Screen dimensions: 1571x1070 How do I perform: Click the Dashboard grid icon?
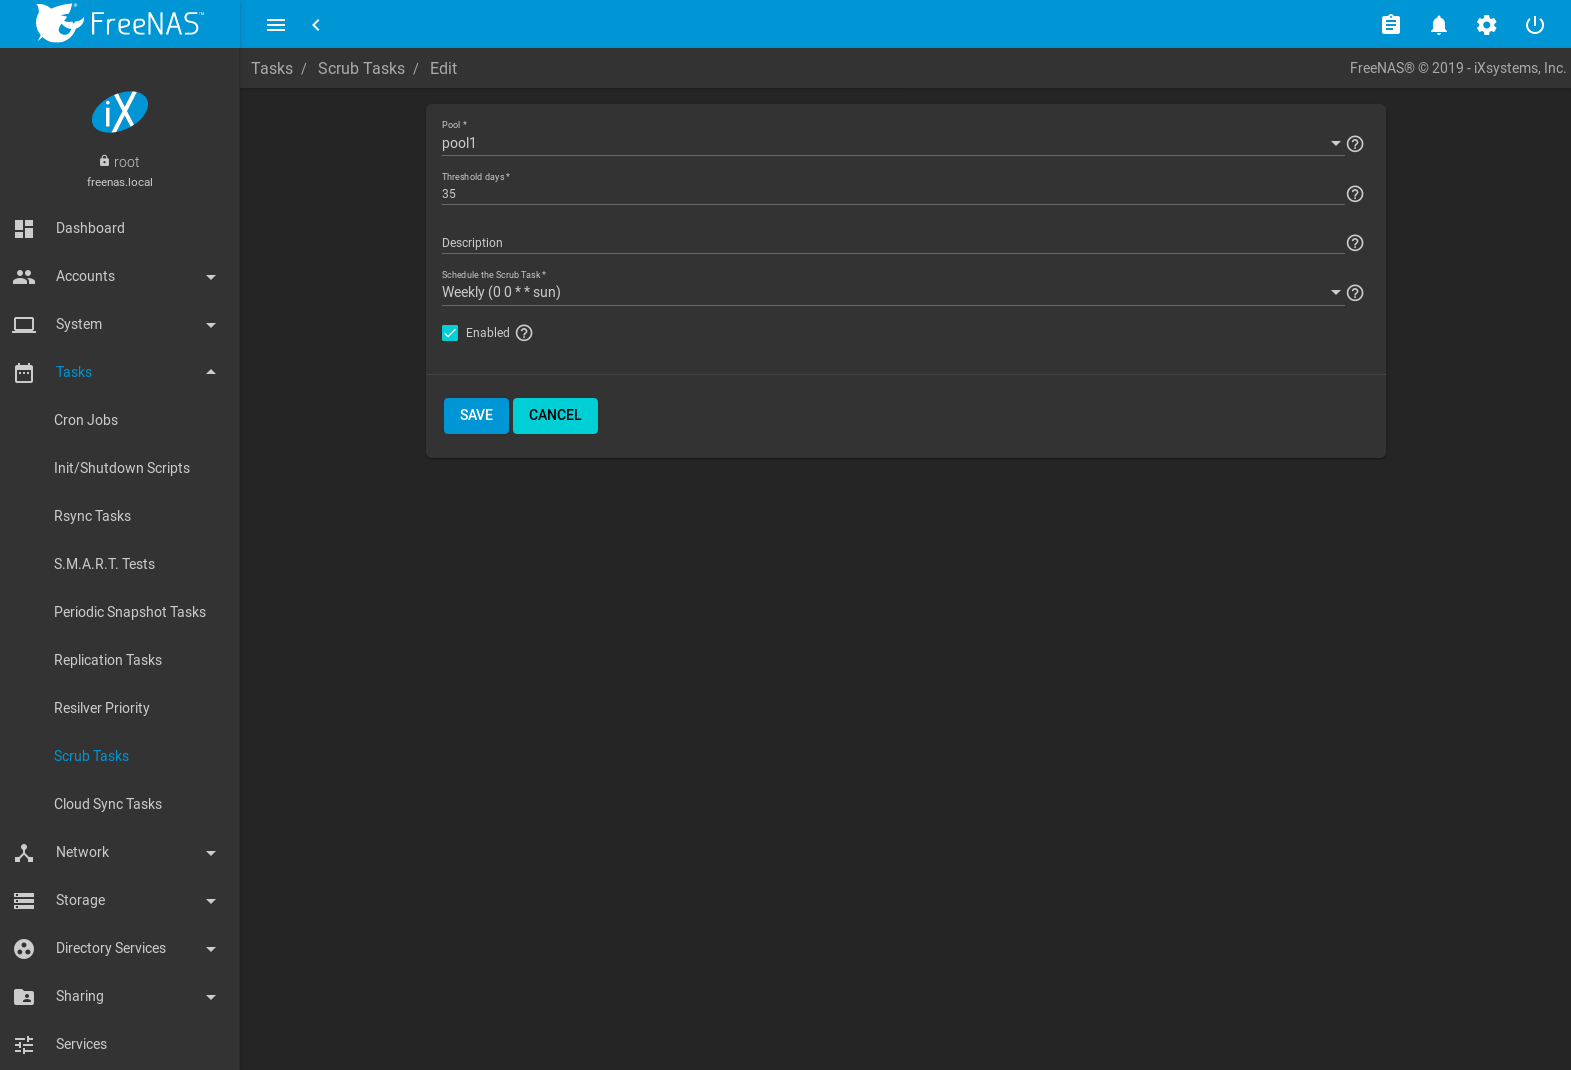[24, 229]
